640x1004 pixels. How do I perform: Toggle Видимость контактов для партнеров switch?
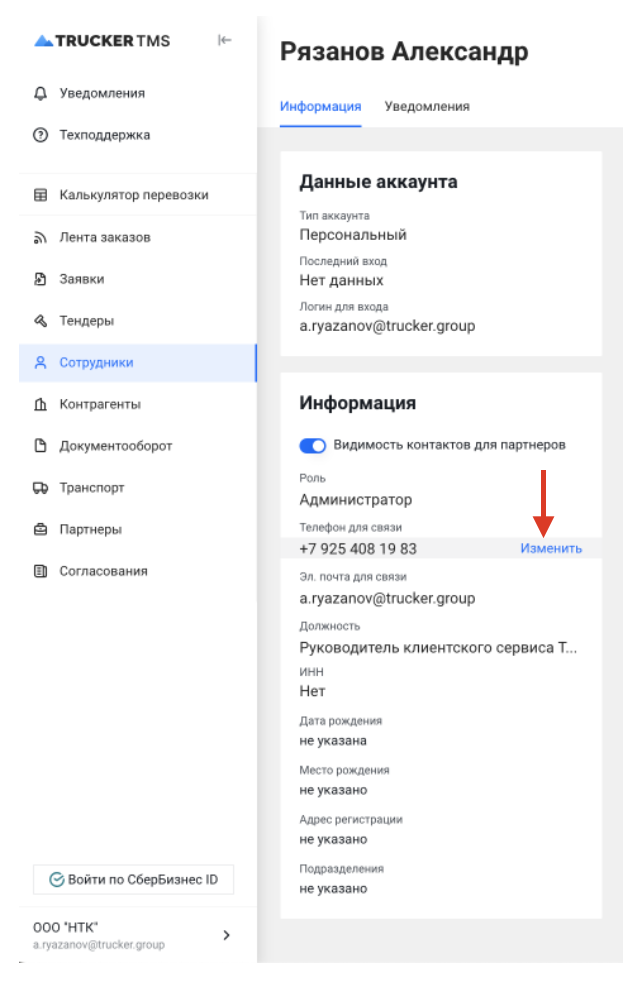[x=313, y=445]
